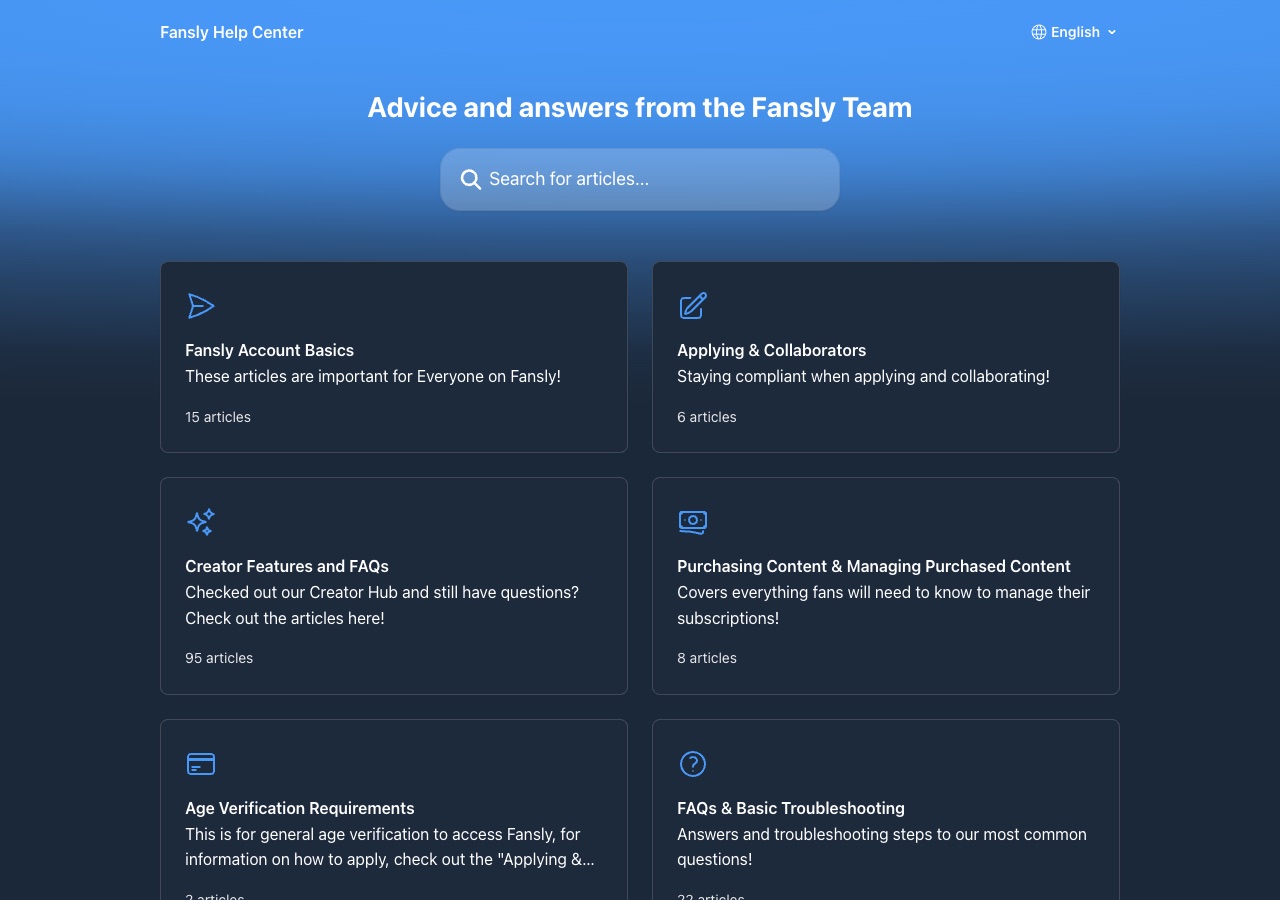Click 'This is for general age verification' description
The width and height of the screenshot is (1280, 900).
pyautogui.click(x=390, y=847)
